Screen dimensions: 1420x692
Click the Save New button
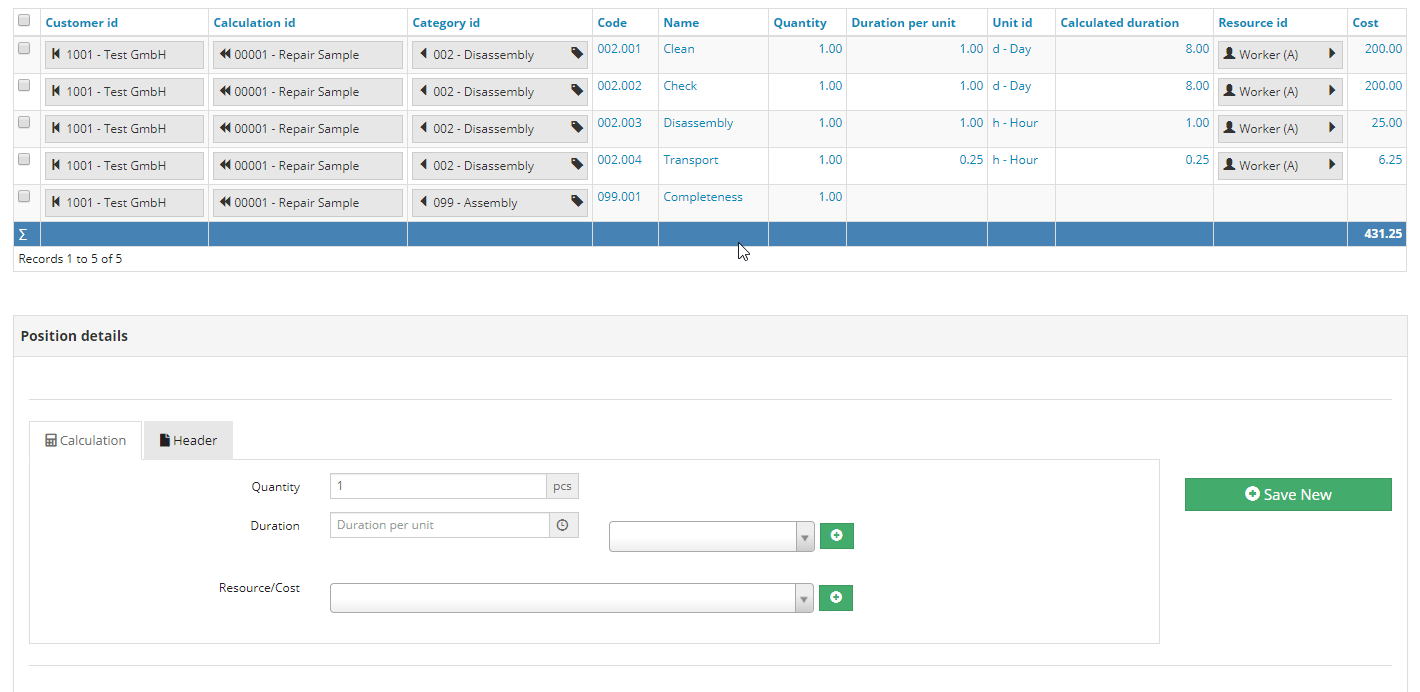(x=1288, y=494)
